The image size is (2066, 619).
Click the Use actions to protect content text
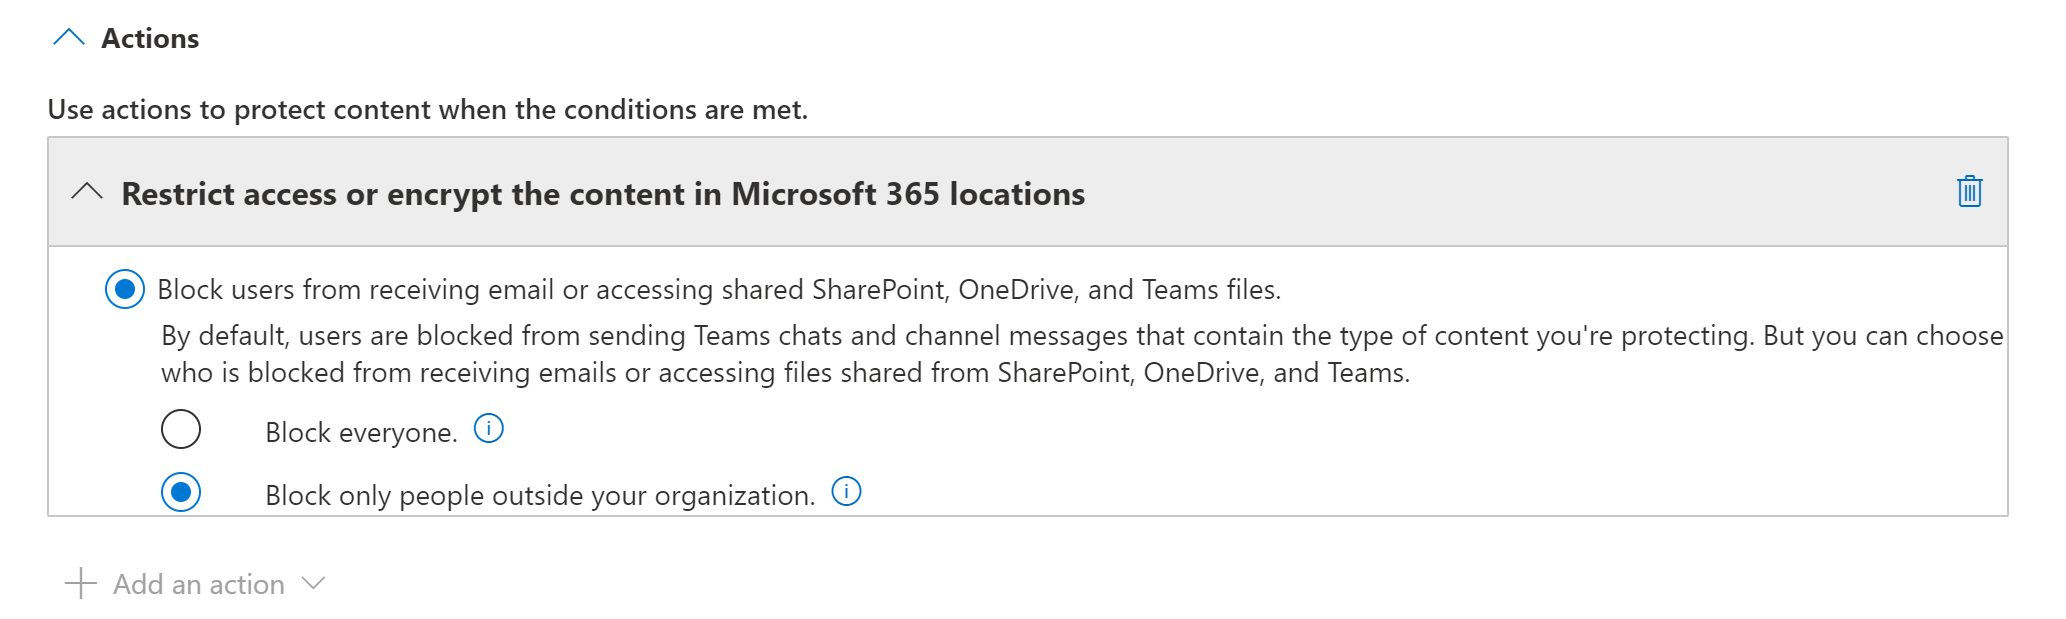tap(427, 109)
